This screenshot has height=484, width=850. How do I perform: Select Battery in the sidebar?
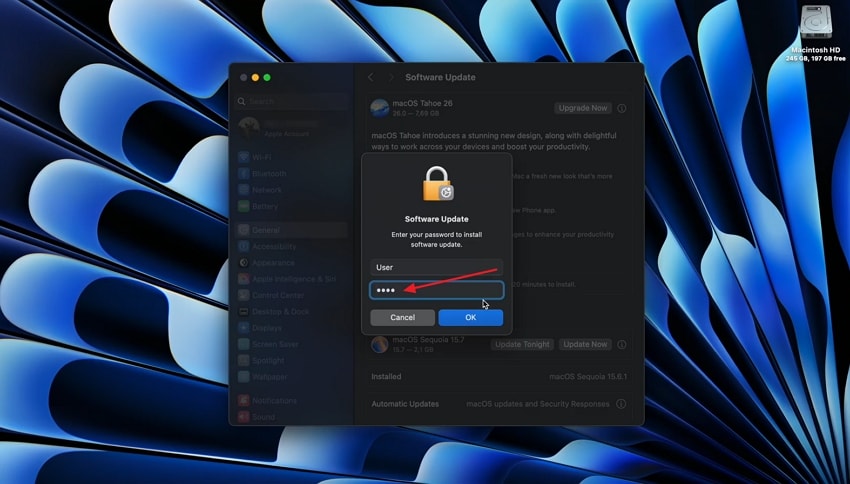[292, 206]
